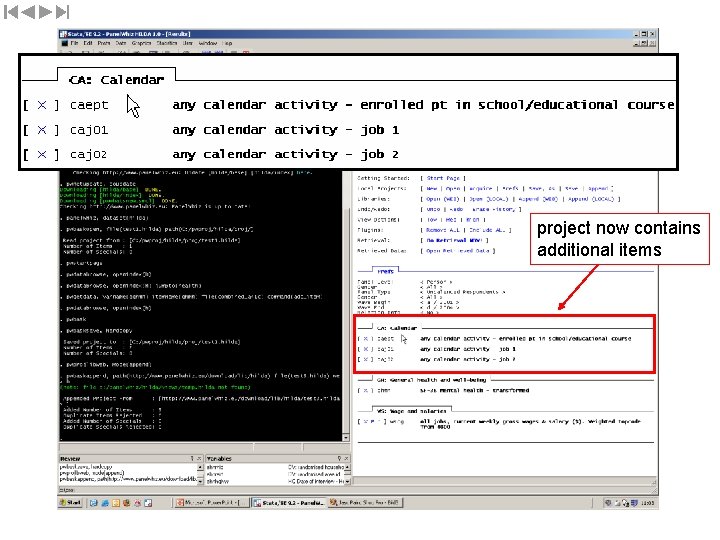The image size is (720, 540).
Task: Click Open (LOCAL) library link
Action: click(x=489, y=199)
